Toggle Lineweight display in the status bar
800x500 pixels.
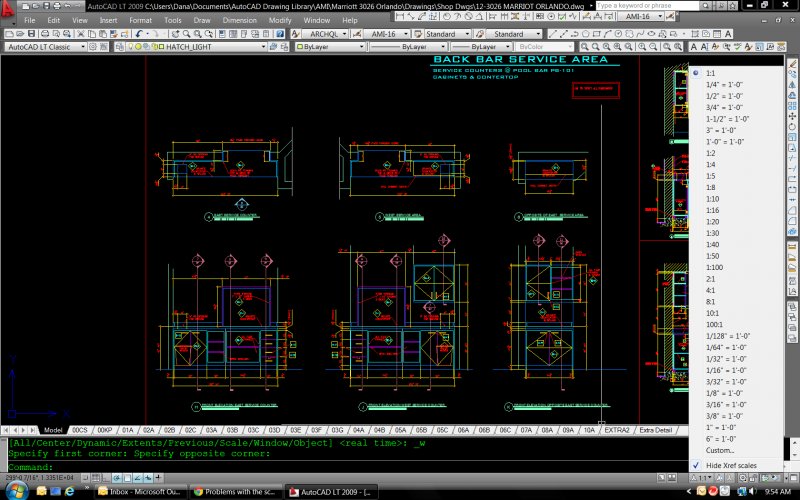coord(159,478)
